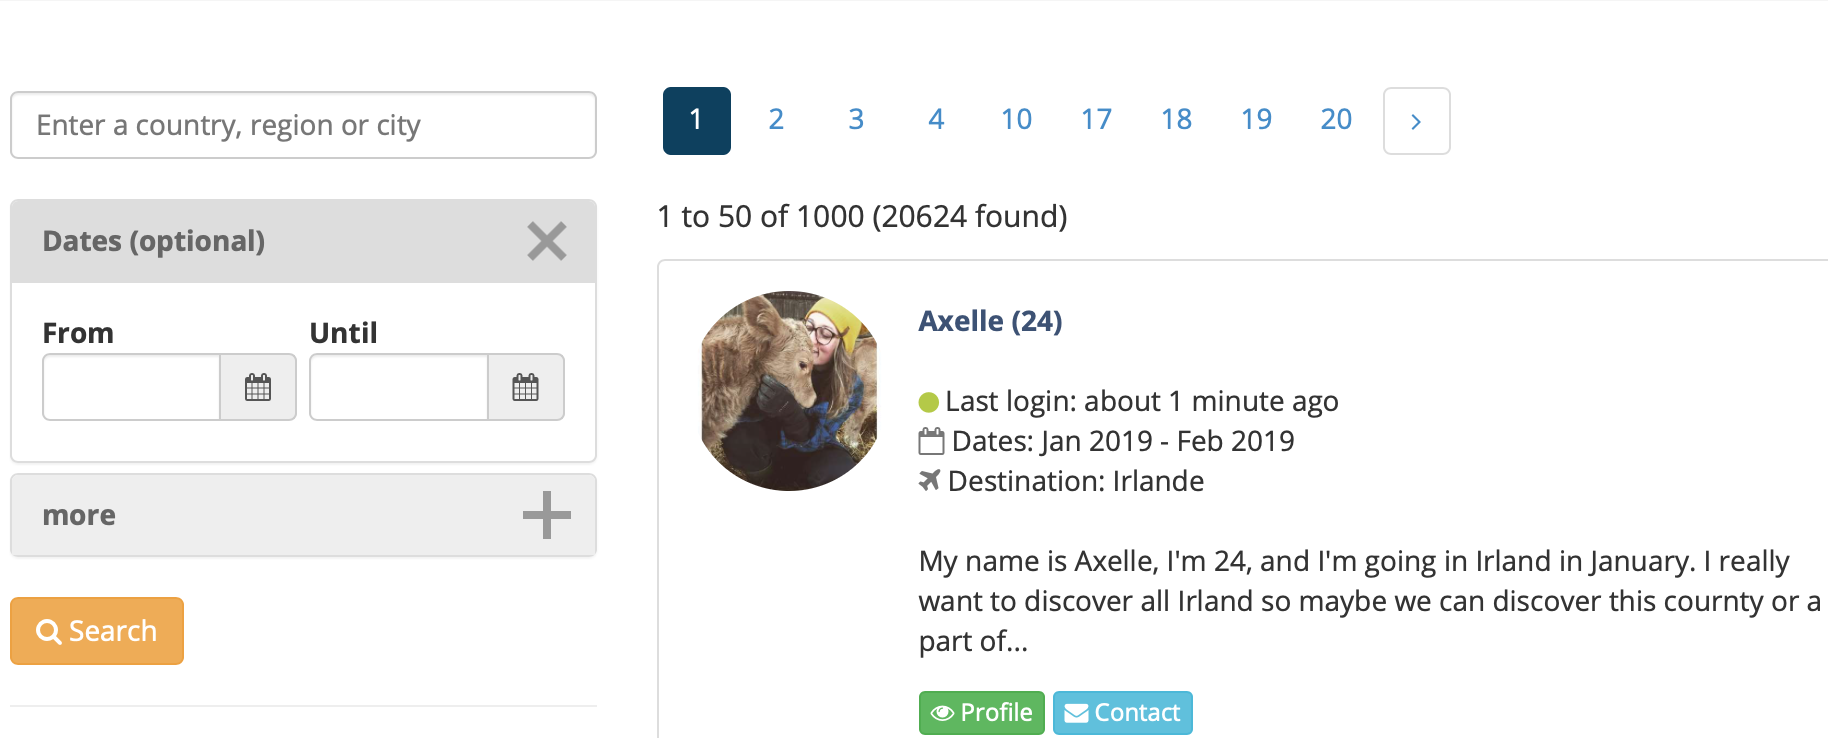Open the Until date calendar picker
The image size is (1828, 738).
point(526,387)
